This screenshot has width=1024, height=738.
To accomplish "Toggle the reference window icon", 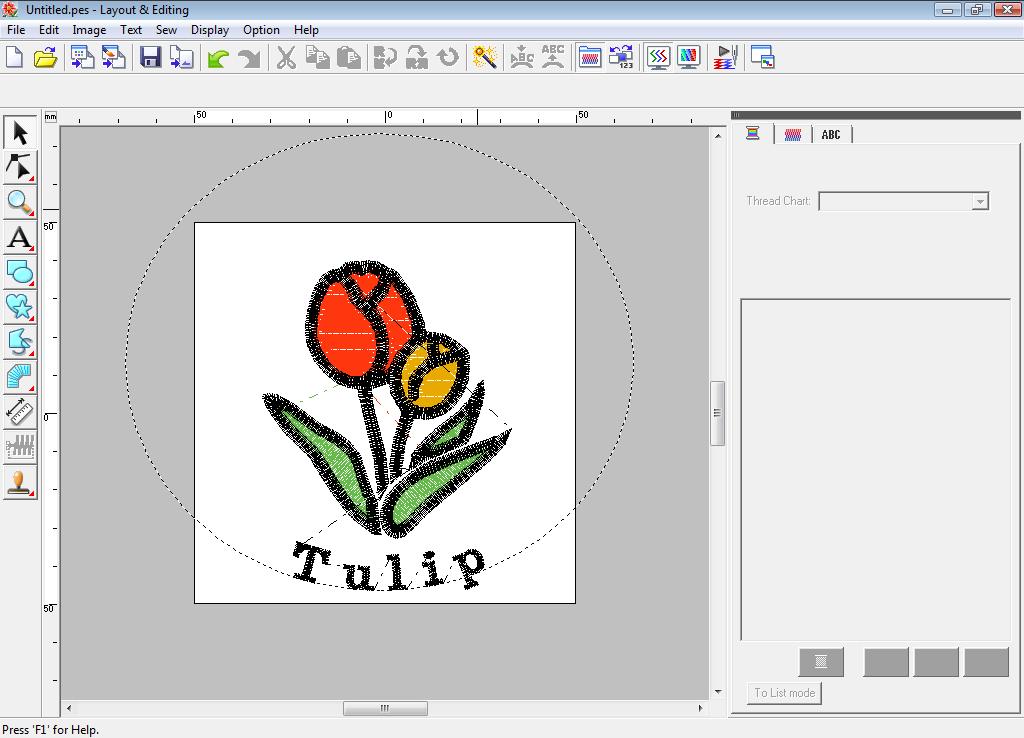I will (x=763, y=57).
